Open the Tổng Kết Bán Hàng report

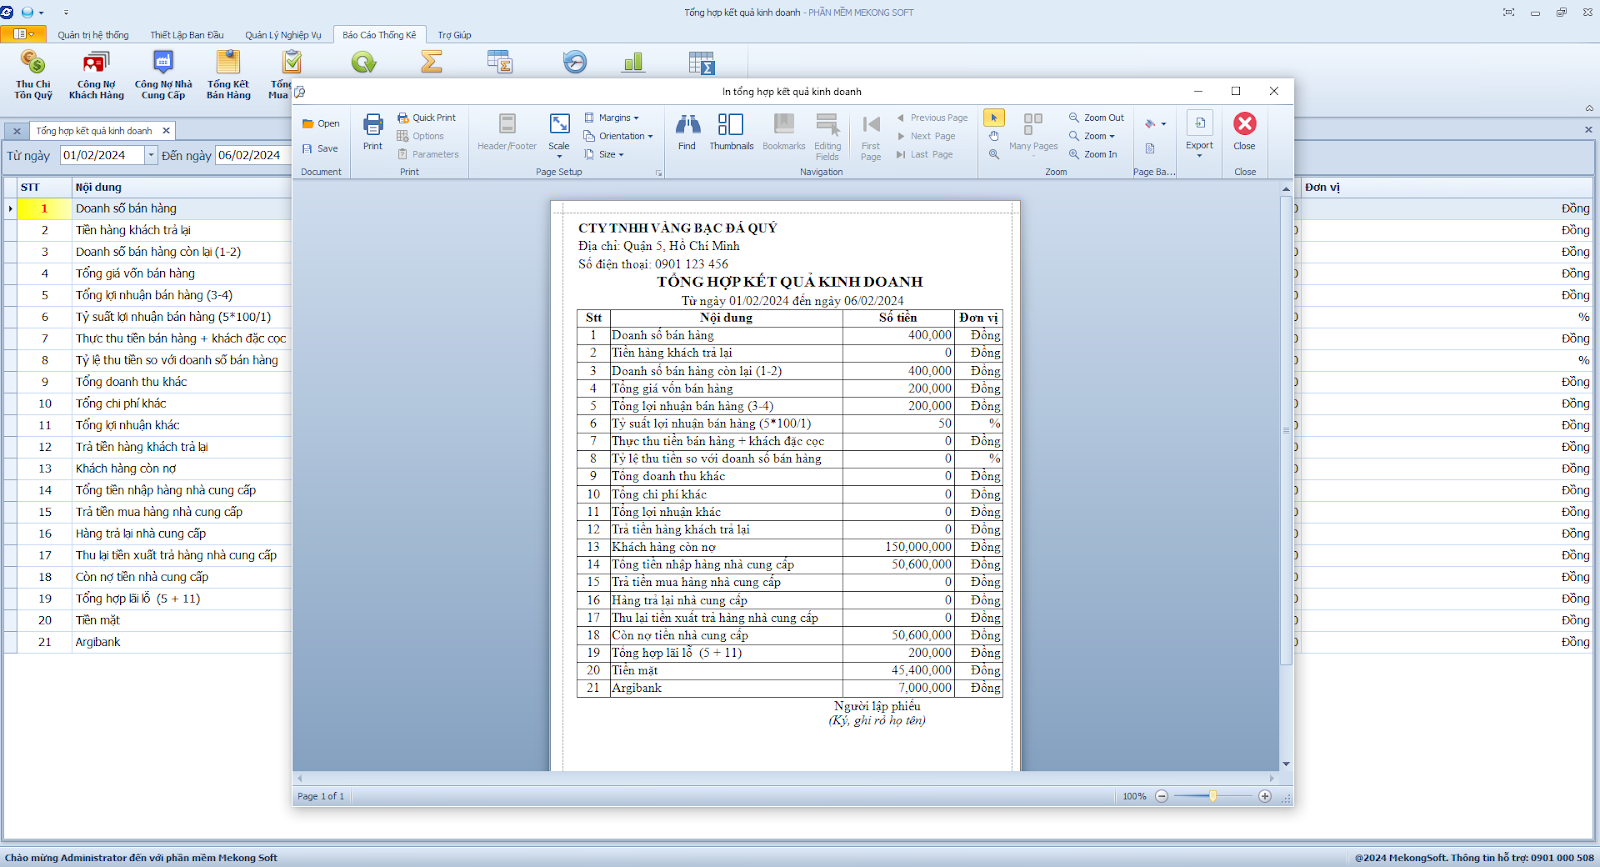pyautogui.click(x=228, y=75)
